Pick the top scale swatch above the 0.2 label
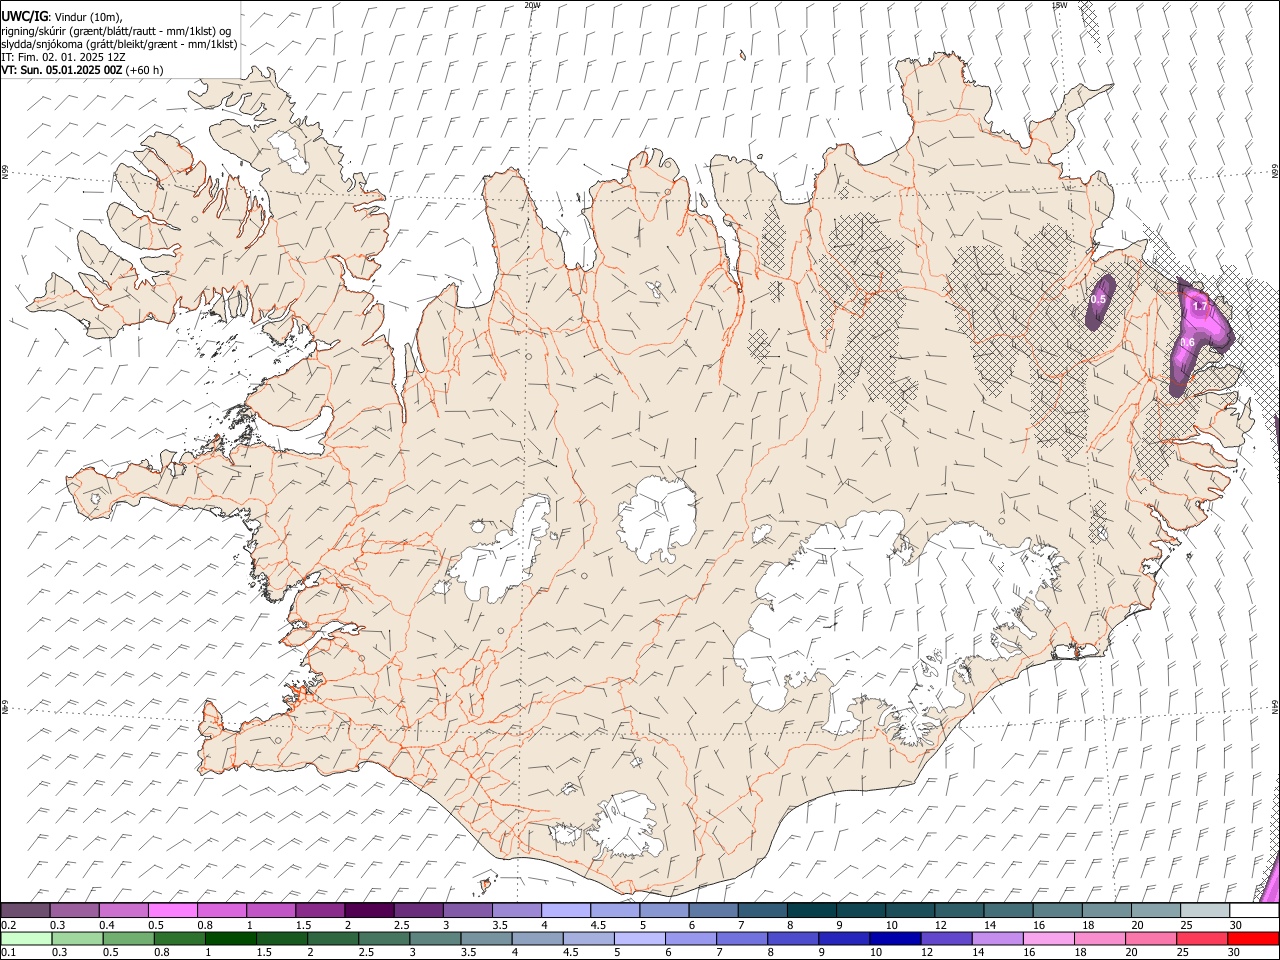 (25, 911)
